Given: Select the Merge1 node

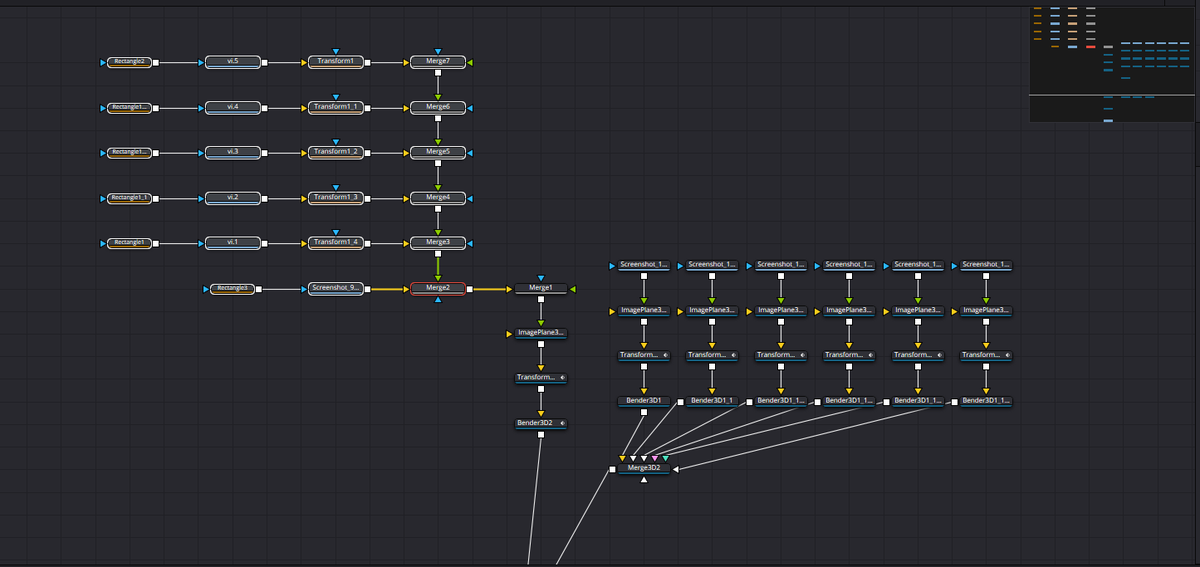Looking at the screenshot, I should pos(540,289).
